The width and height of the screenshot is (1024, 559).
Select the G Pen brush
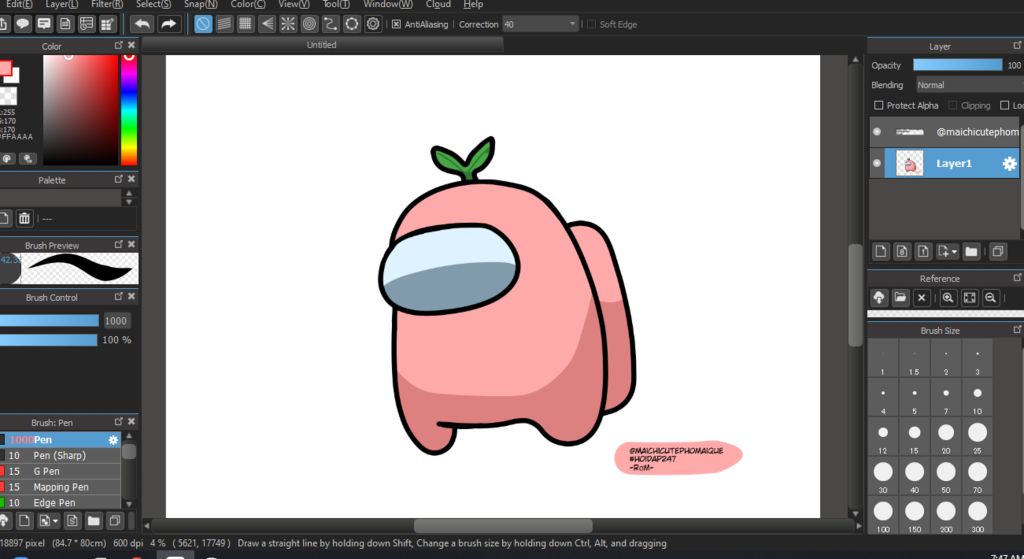60,471
